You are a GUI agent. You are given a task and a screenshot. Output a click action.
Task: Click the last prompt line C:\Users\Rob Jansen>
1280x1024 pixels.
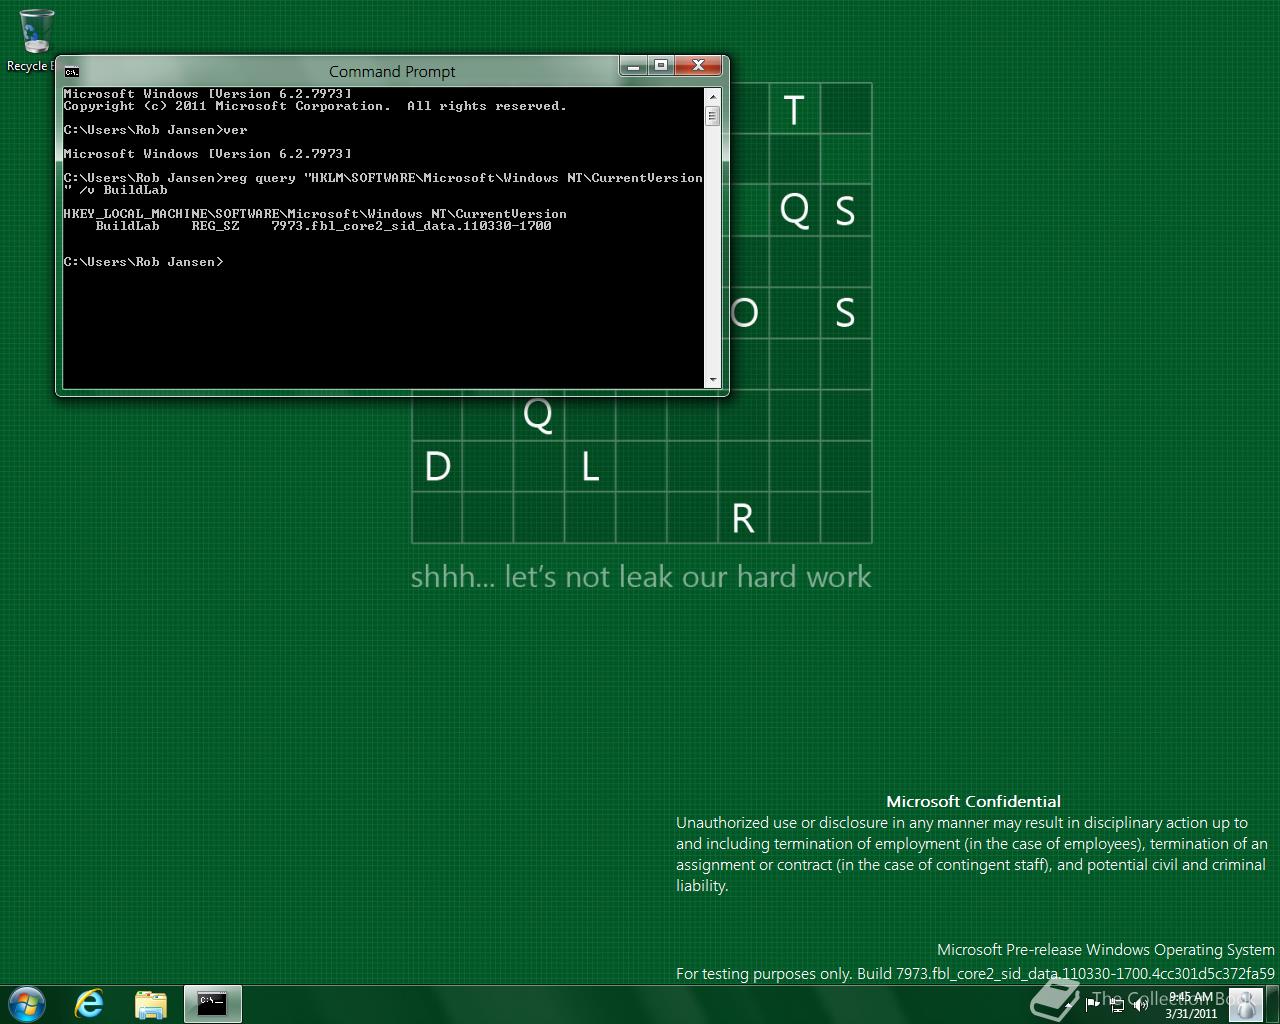(143, 262)
